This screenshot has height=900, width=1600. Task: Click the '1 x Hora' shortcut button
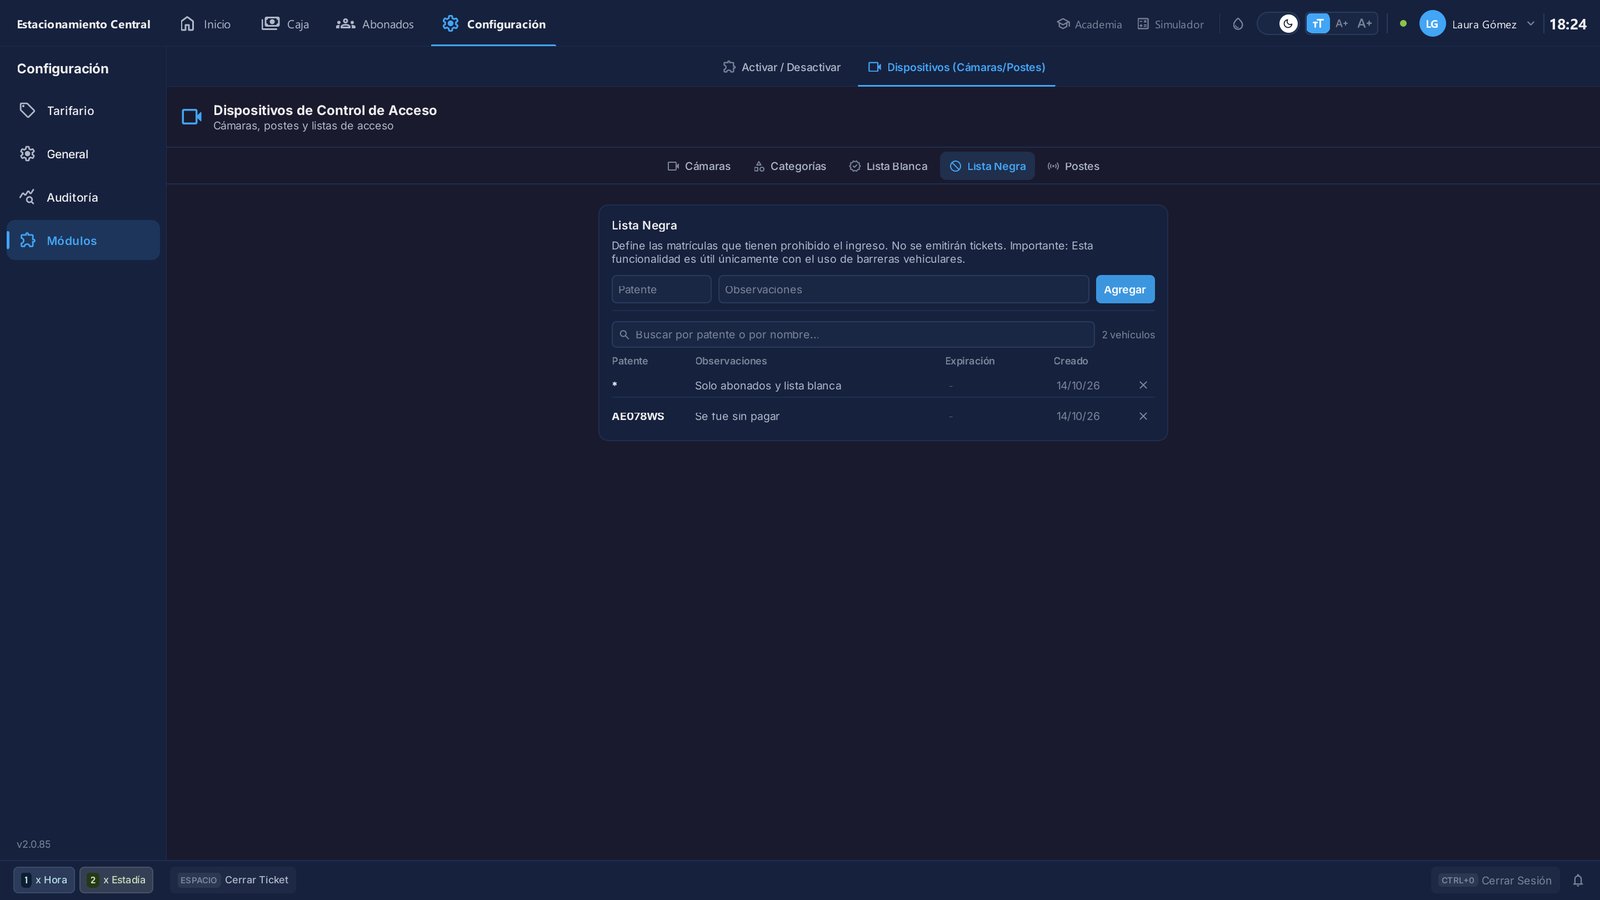44,880
